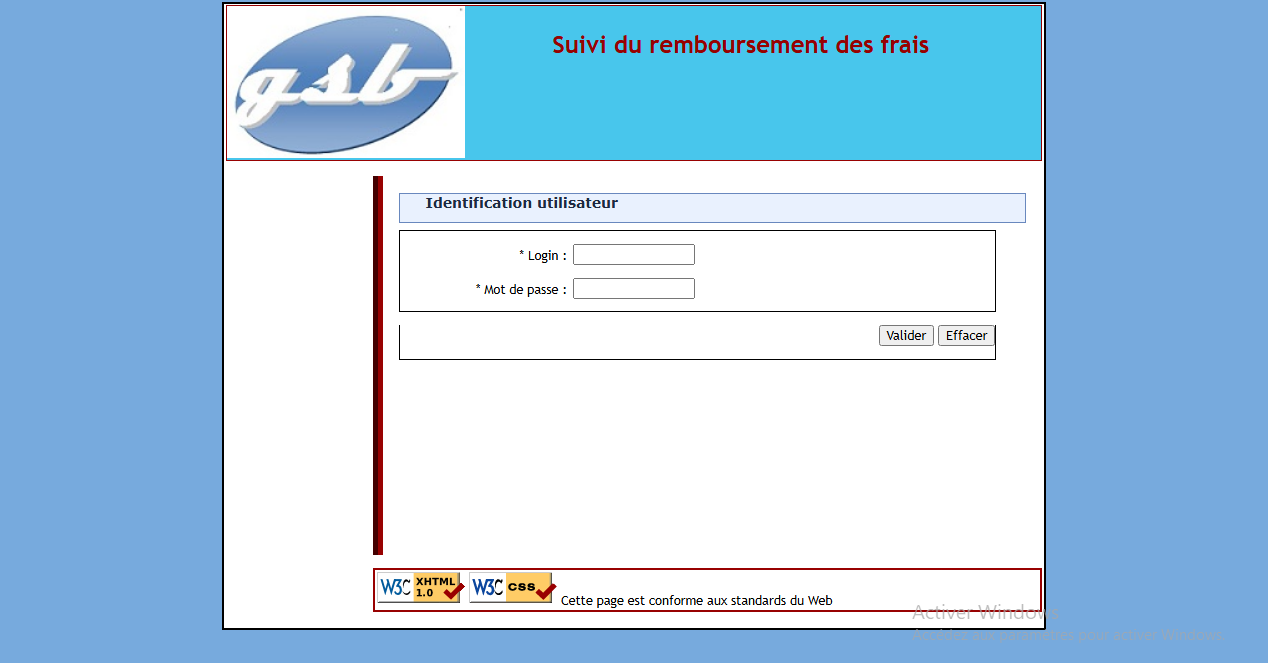Focus the Mot de passe password field
This screenshot has width=1268, height=663.
pos(633,289)
